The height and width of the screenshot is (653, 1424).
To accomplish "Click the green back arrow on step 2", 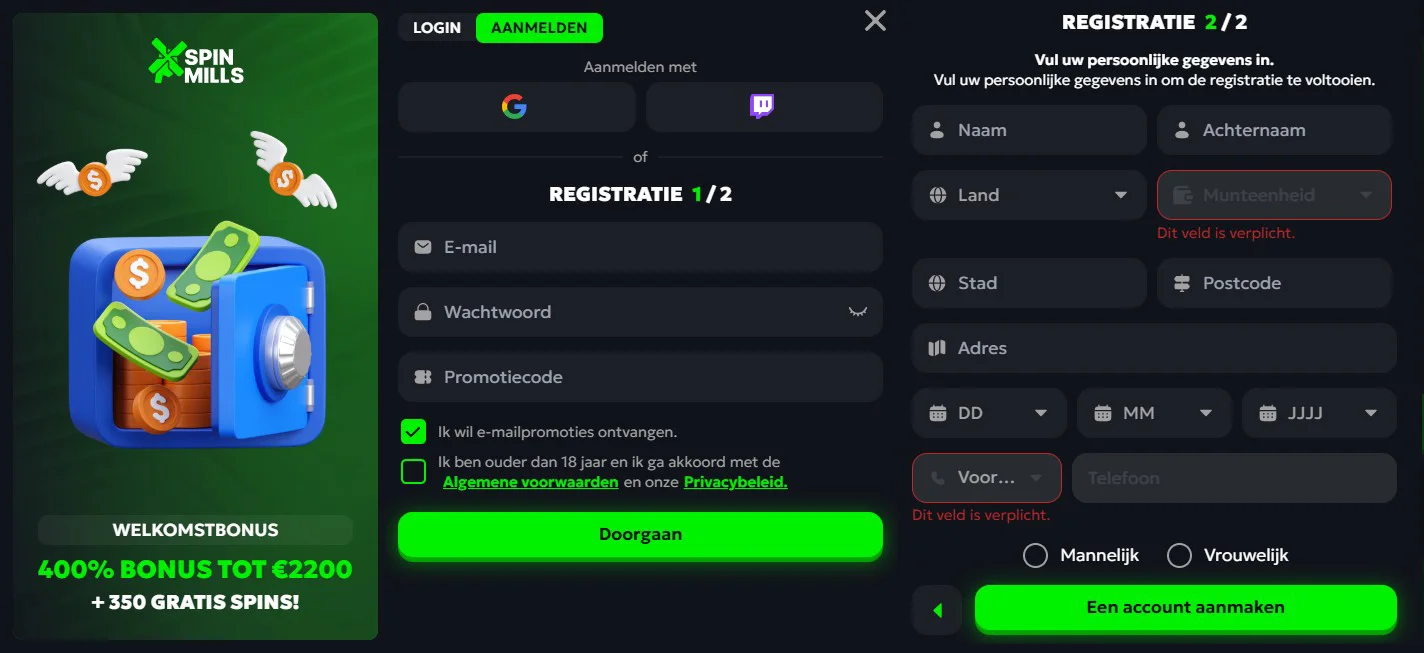I will tap(937, 609).
